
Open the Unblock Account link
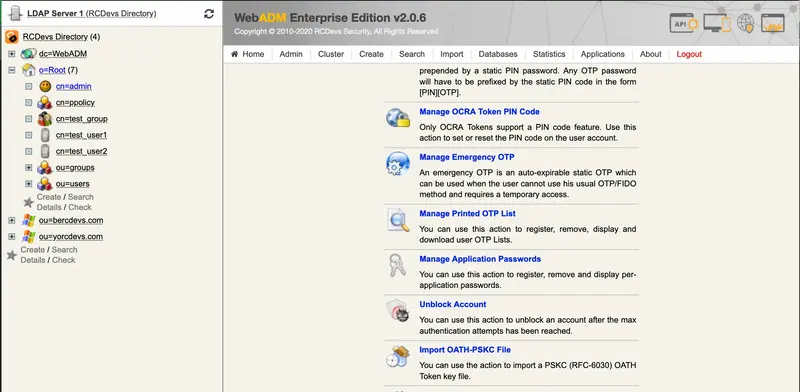(x=453, y=304)
